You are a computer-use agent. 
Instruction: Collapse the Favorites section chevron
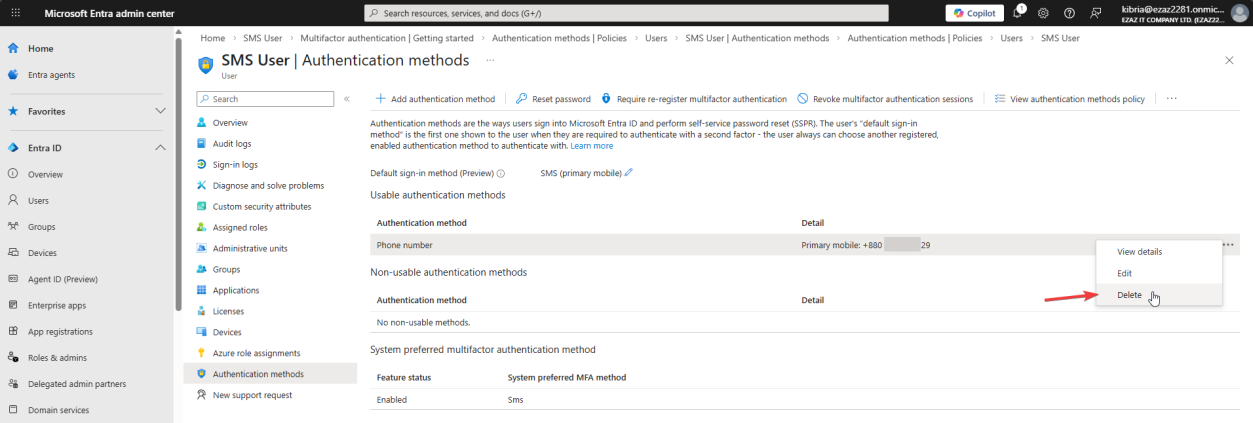160,111
